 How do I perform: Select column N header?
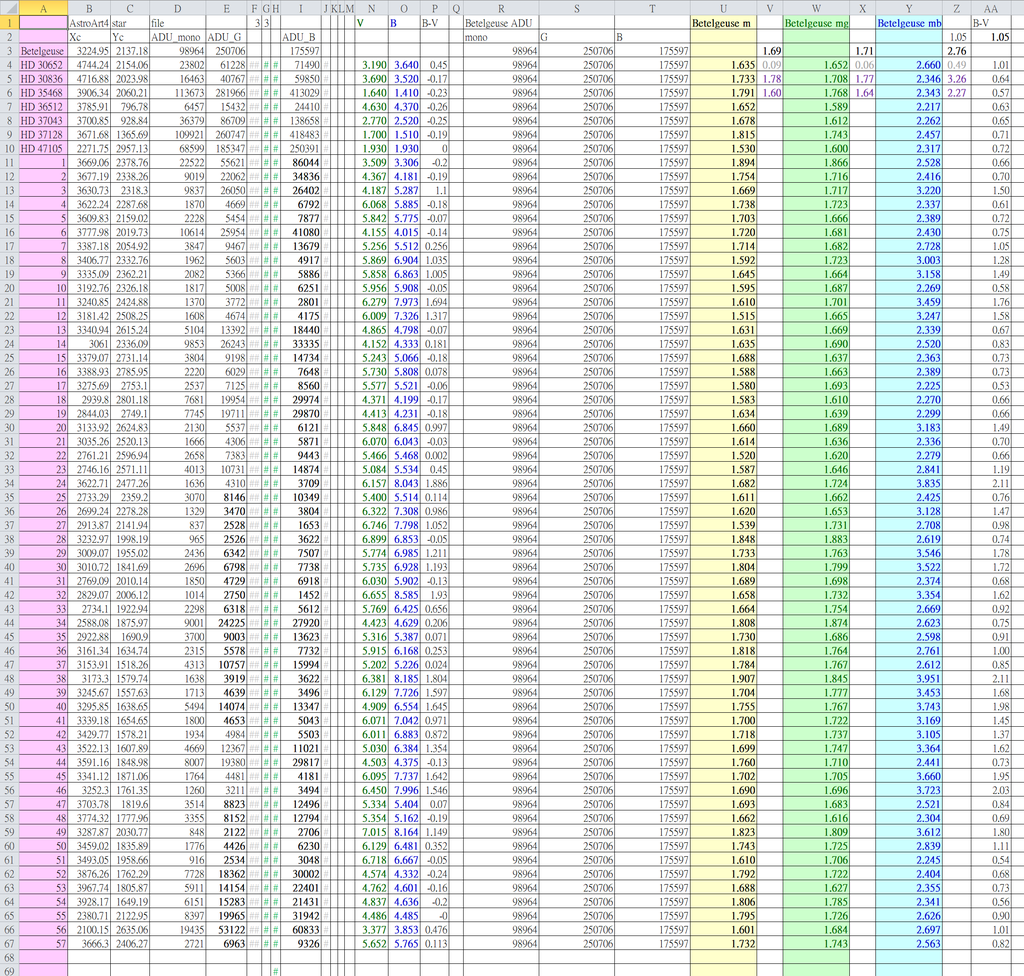coord(372,8)
